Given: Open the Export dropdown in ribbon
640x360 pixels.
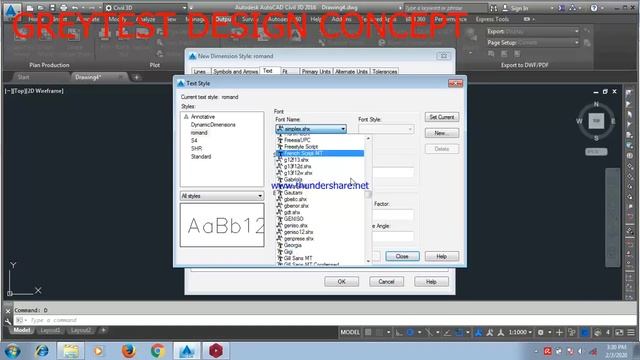Looking at the screenshot, I should click(532, 31).
